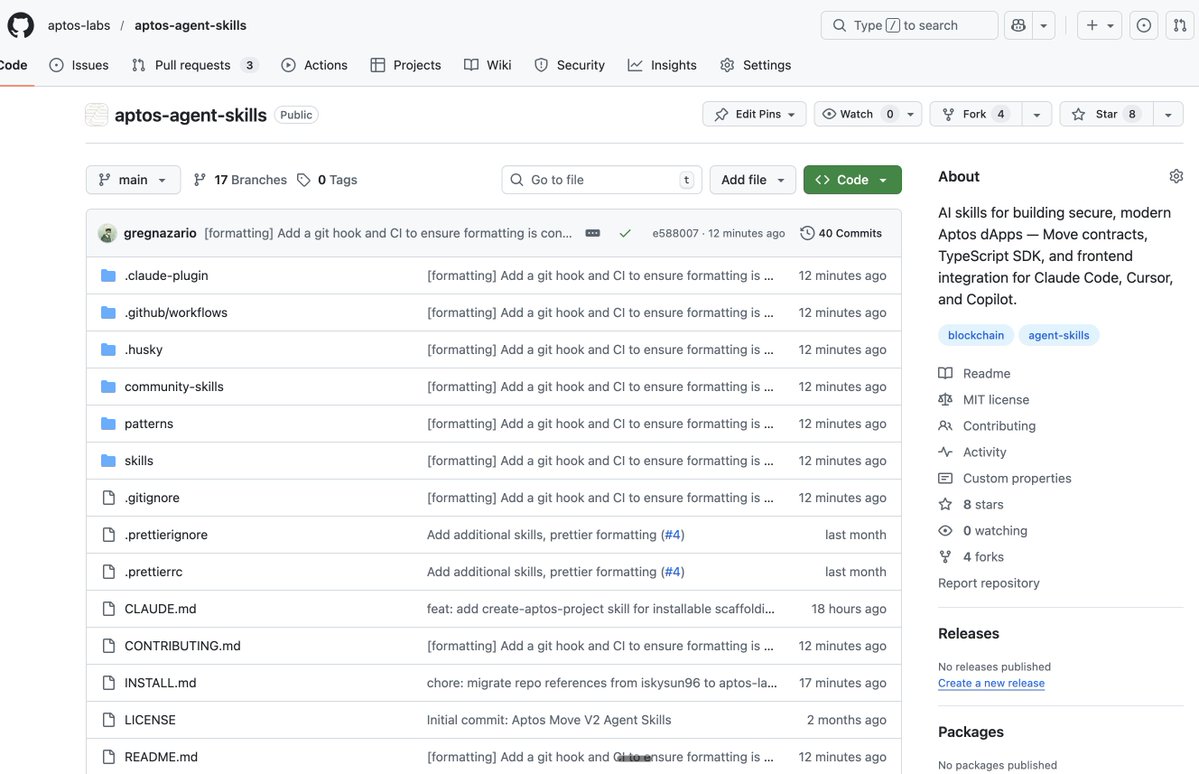Expand the star lists dropdown arrow
1199x774 pixels.
click(1168, 114)
